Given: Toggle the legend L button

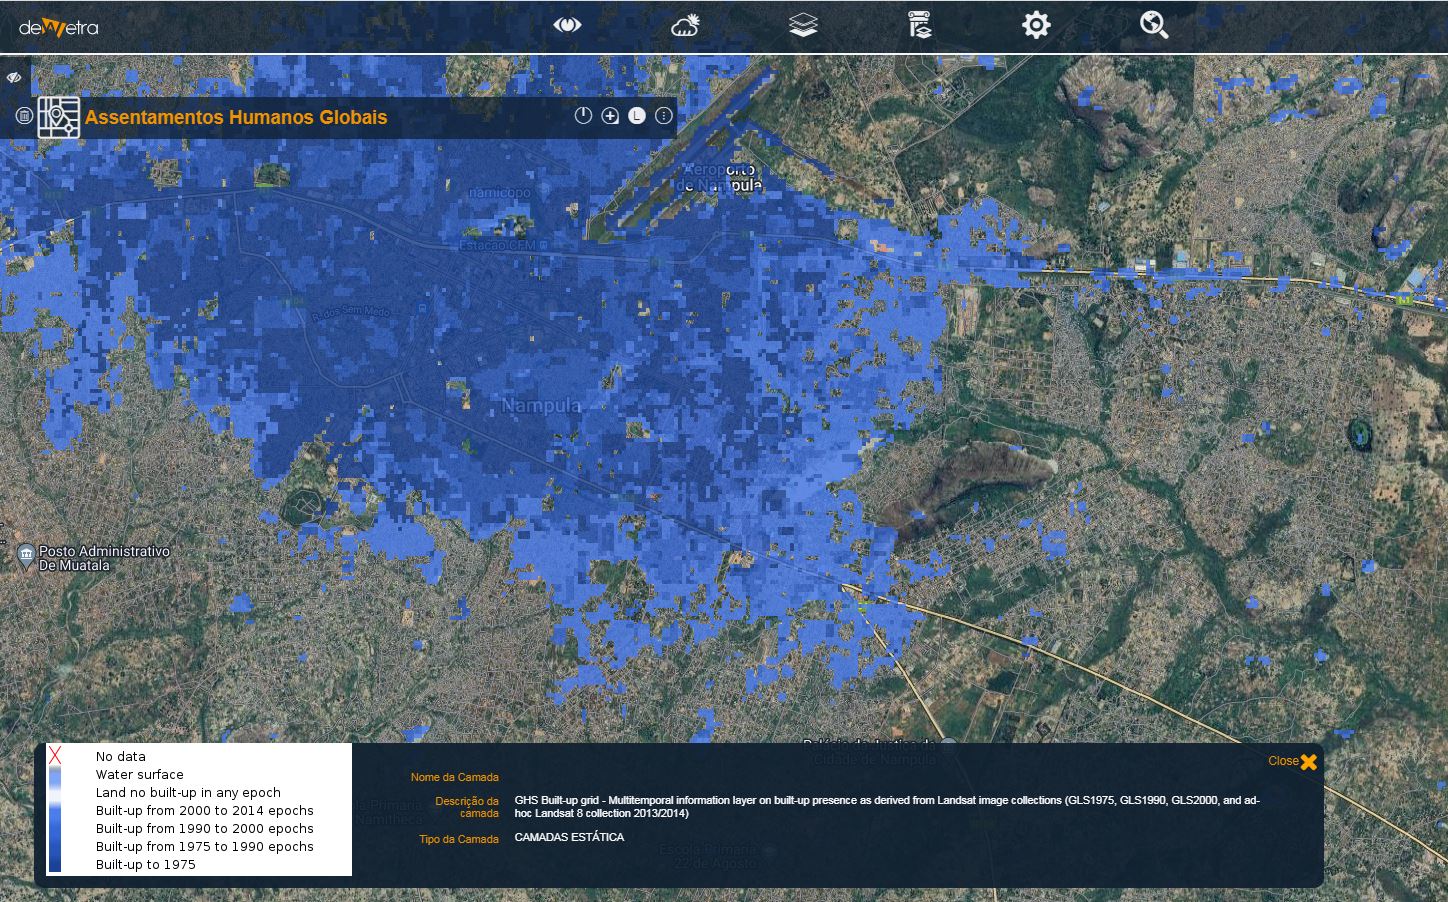Looking at the screenshot, I should click(637, 116).
